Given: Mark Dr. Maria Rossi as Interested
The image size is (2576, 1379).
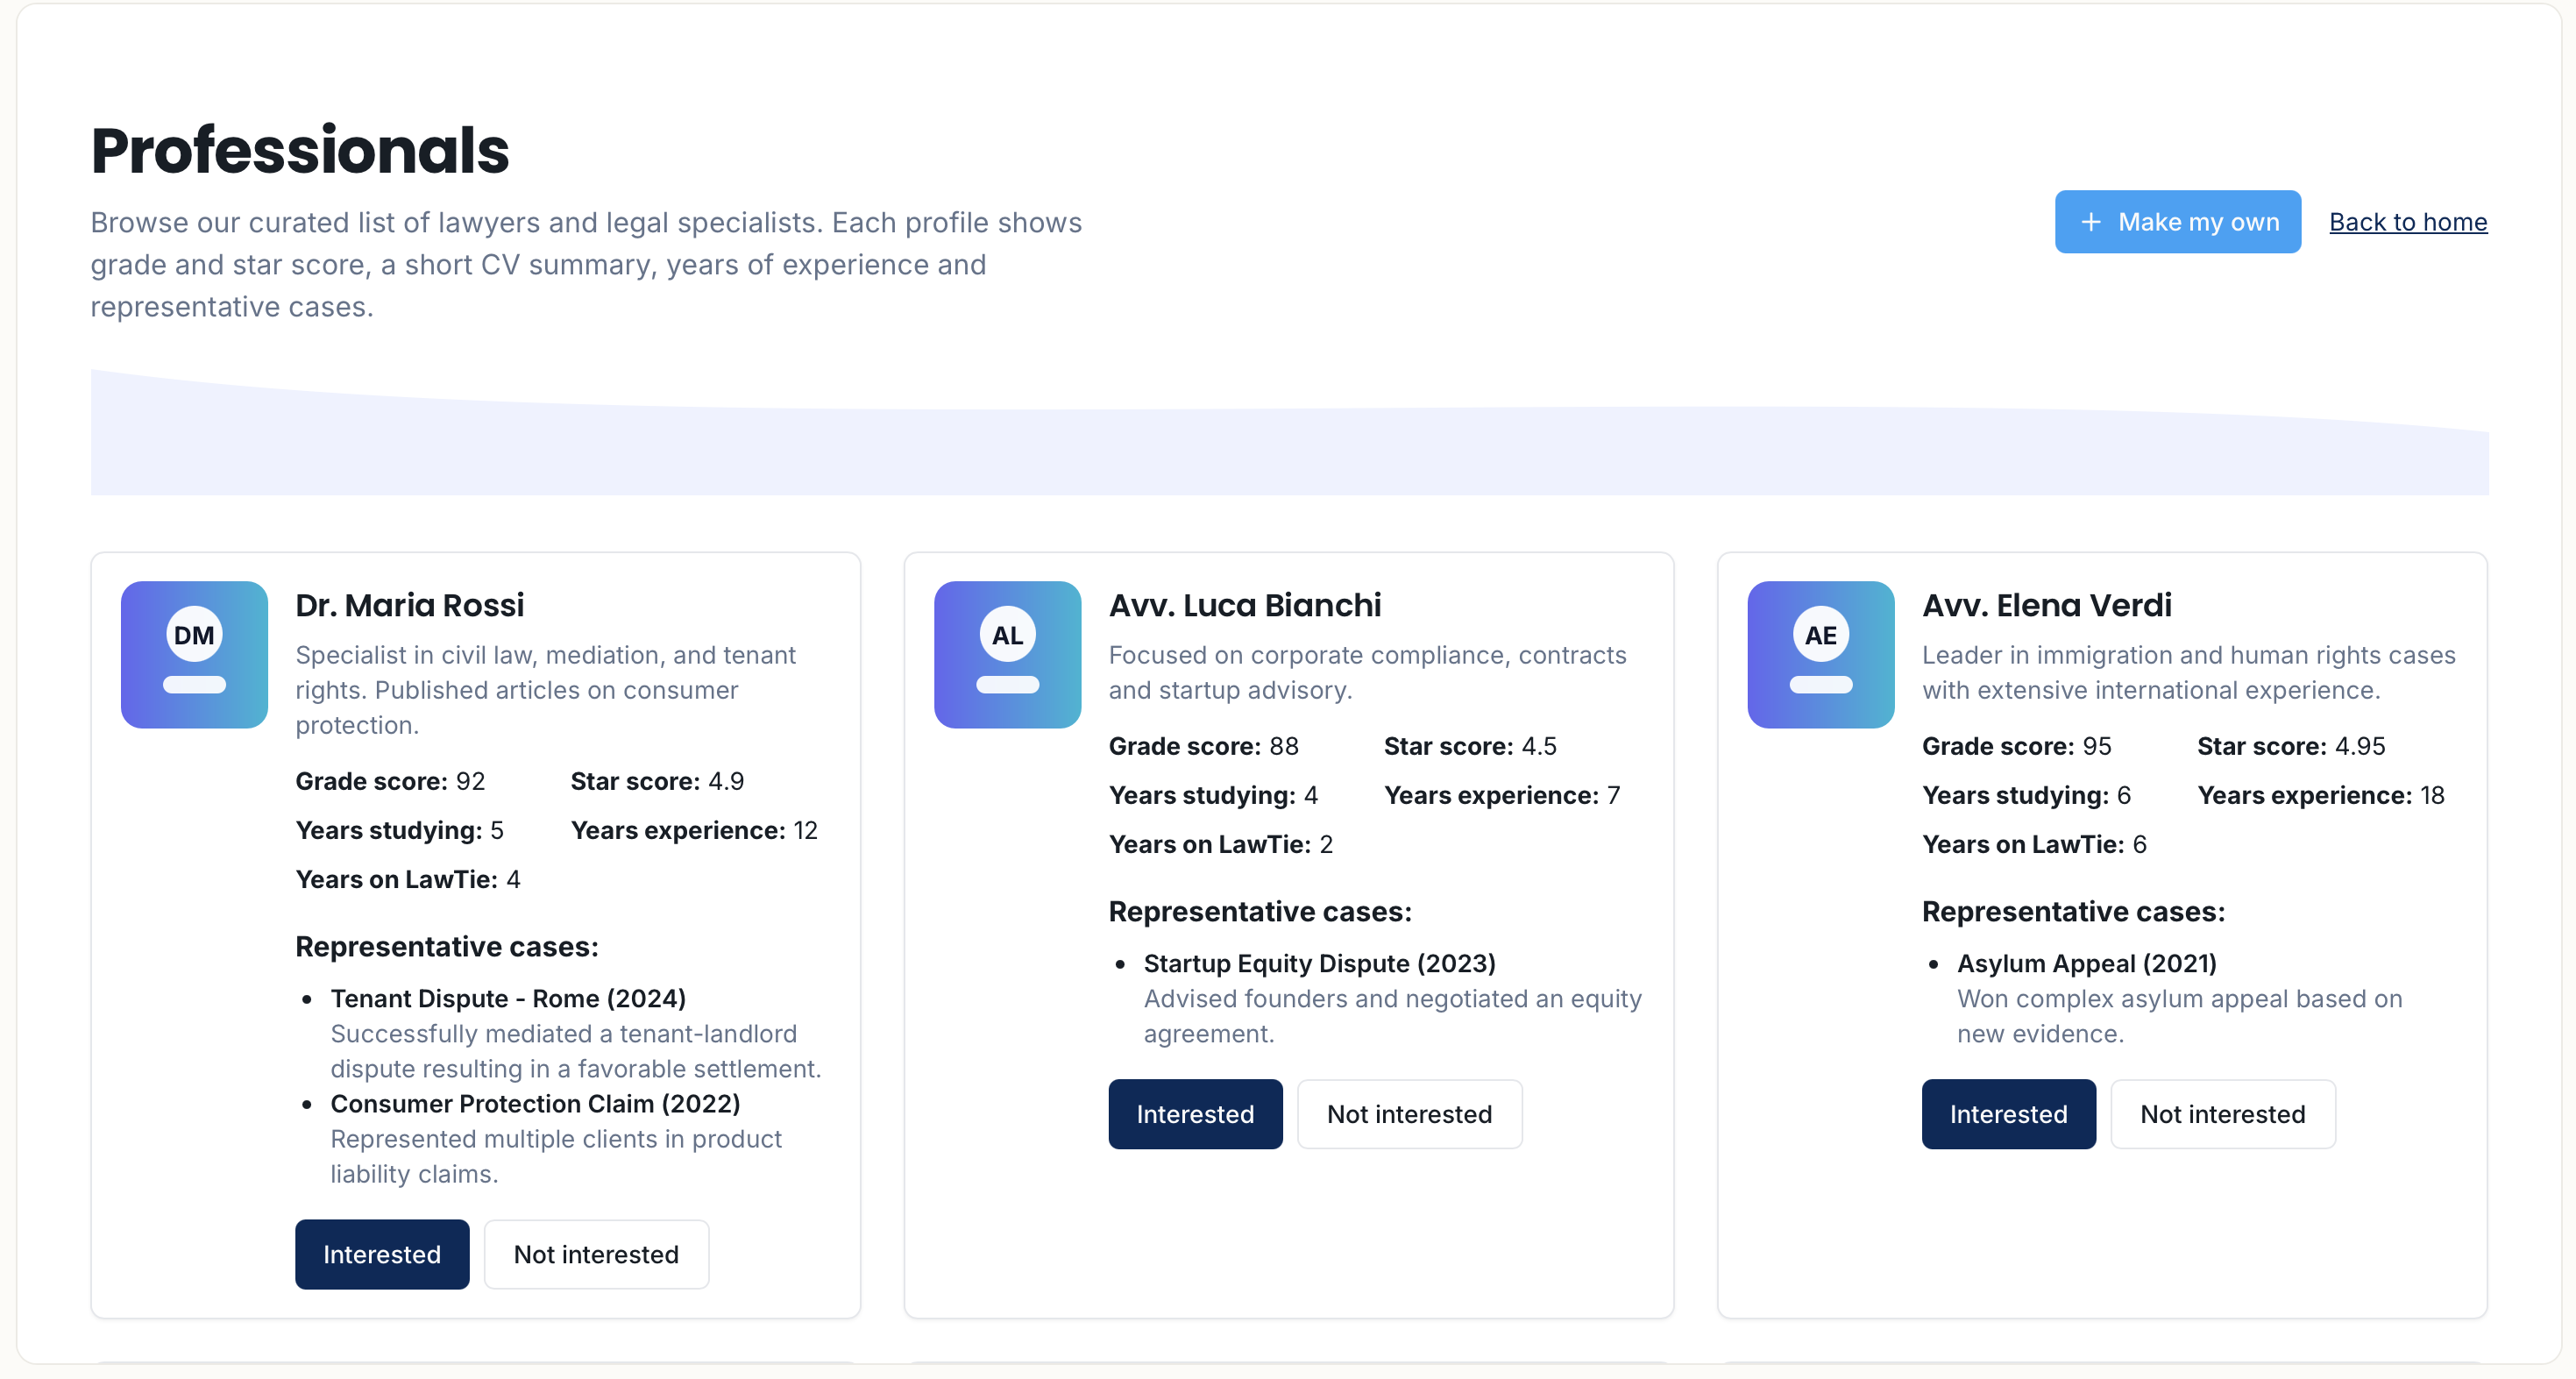Looking at the screenshot, I should [x=381, y=1254].
